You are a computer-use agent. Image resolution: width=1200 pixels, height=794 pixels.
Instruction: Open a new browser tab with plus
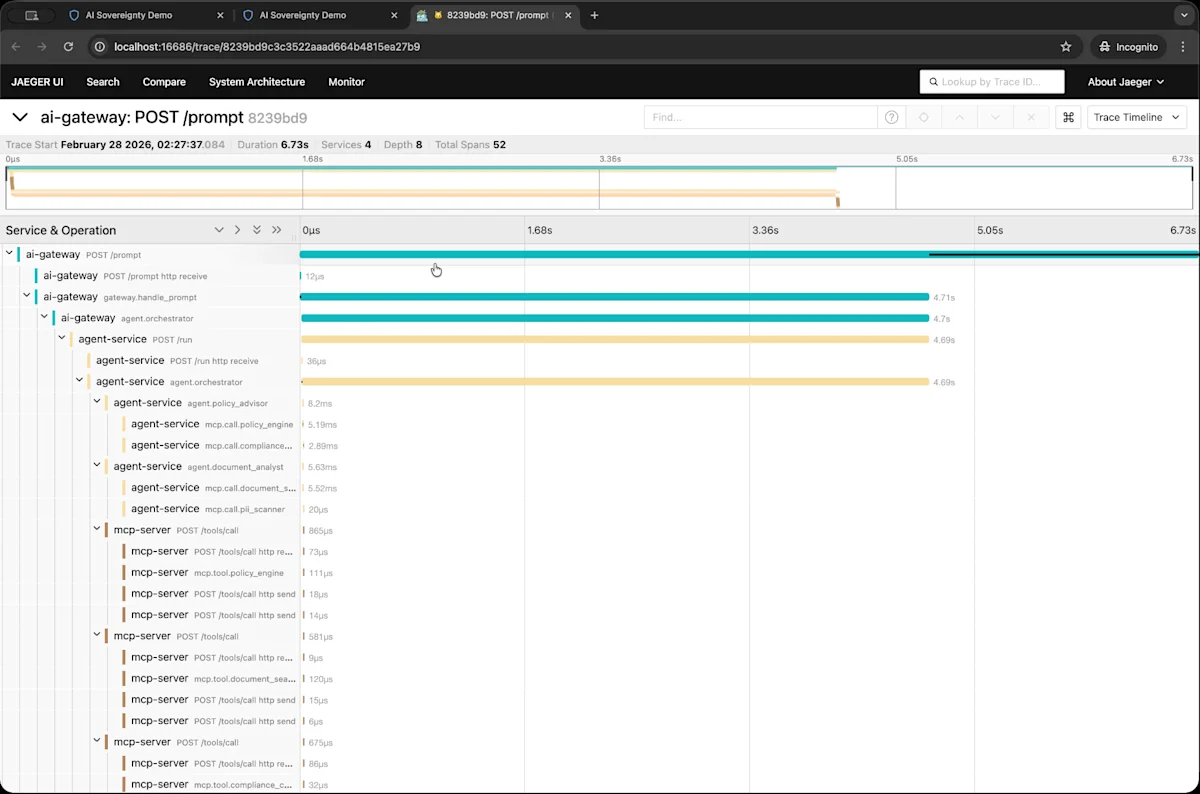pos(594,16)
